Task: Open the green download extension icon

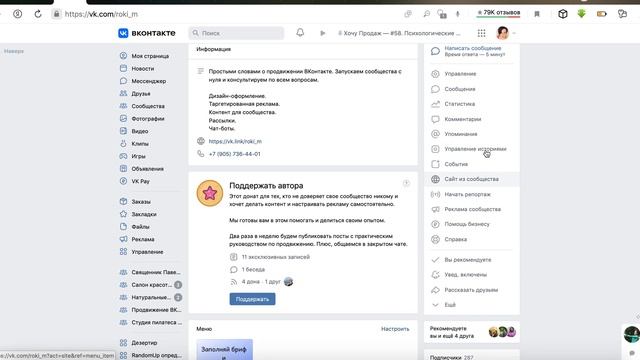Action: tap(582, 14)
